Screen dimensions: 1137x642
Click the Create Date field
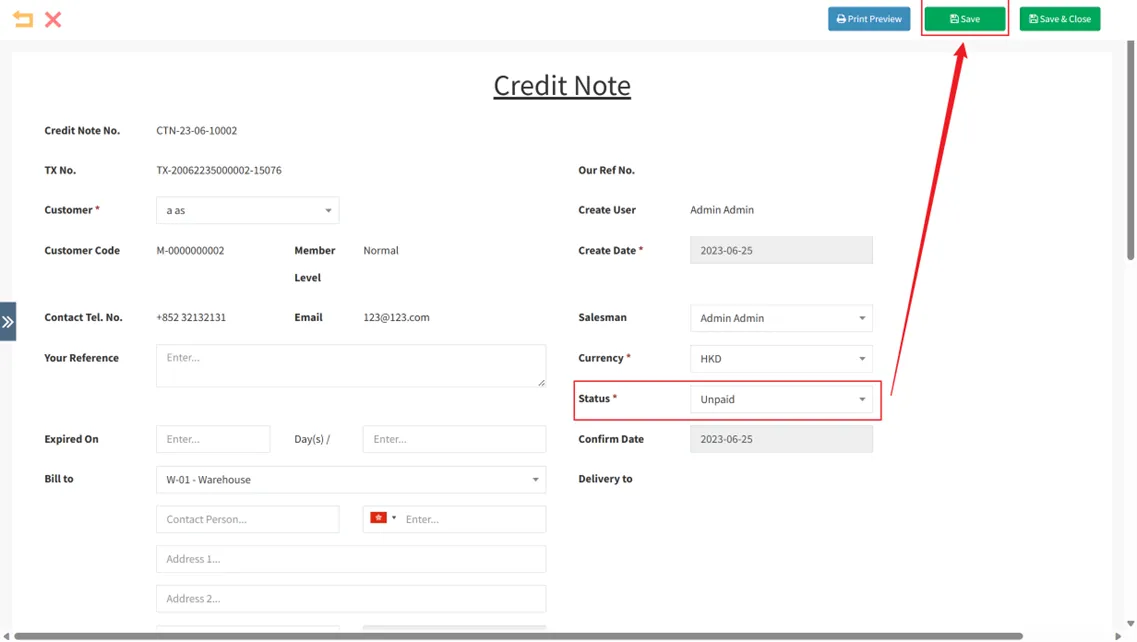pos(780,250)
